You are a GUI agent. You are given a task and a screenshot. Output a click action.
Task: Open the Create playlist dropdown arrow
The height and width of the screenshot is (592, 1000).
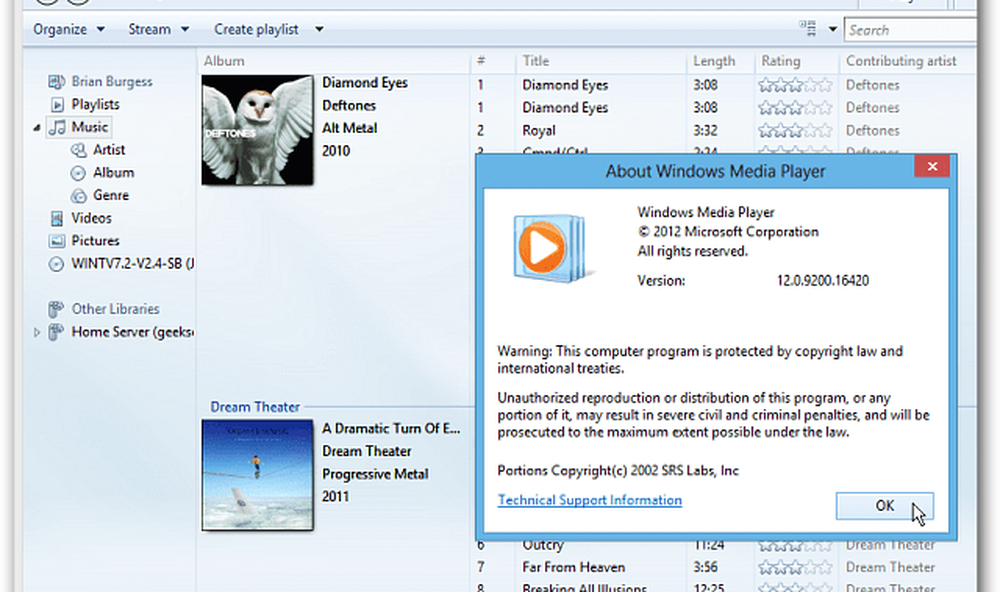pos(319,29)
